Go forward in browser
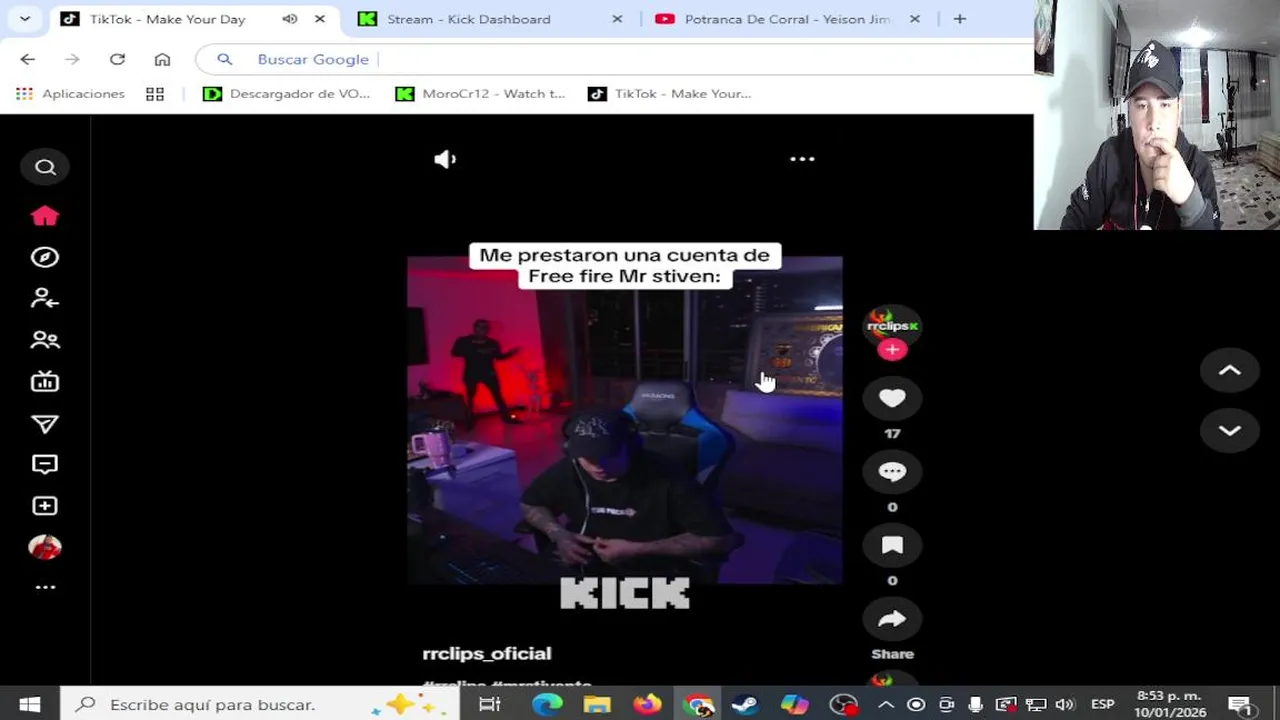Image resolution: width=1280 pixels, height=720 pixels. pos(72,59)
